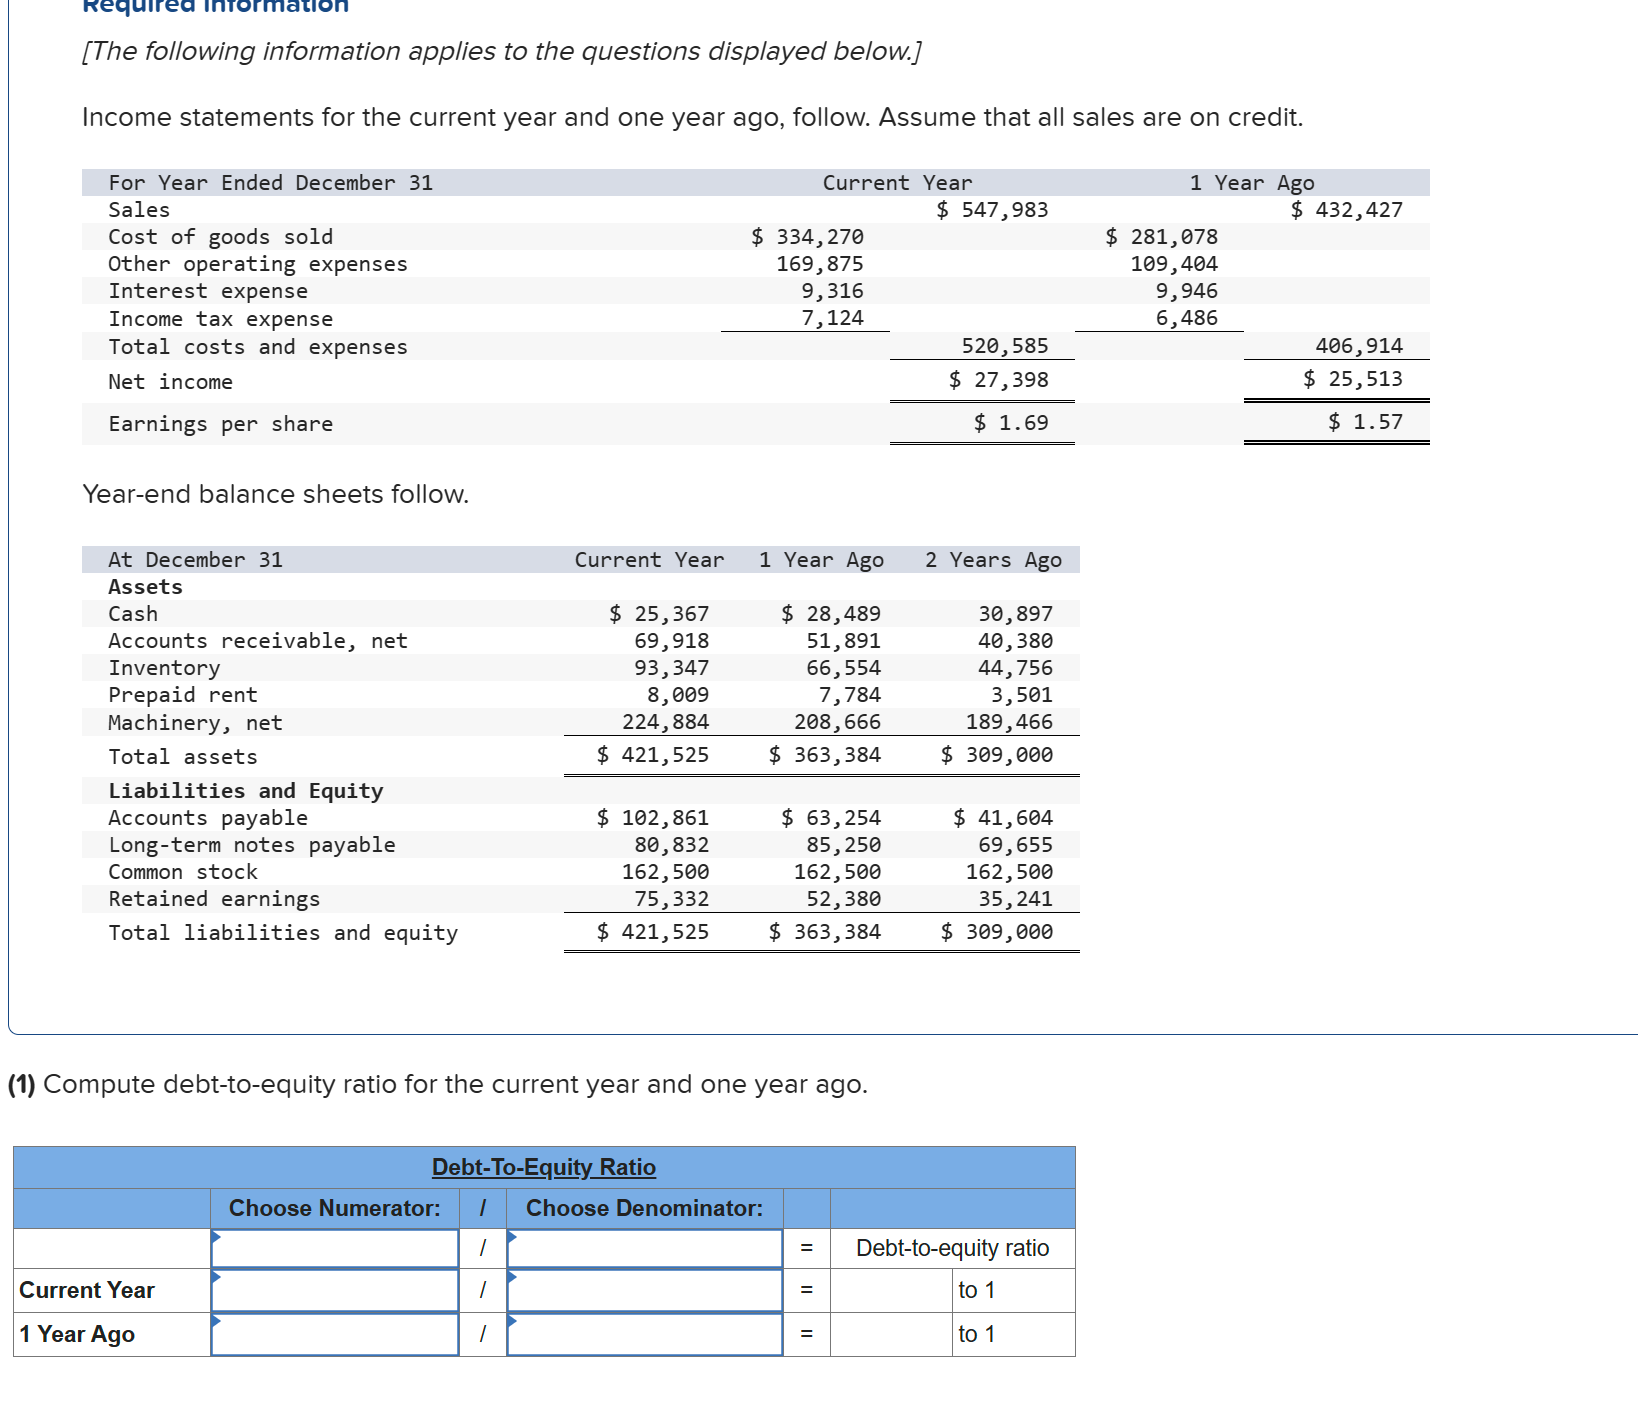1638x1413 pixels.
Task: Click Current Year debt-to-equity result field
Action: 892,1290
